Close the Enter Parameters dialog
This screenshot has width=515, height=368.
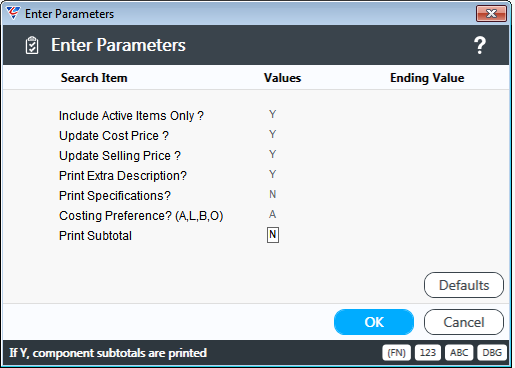491,14
